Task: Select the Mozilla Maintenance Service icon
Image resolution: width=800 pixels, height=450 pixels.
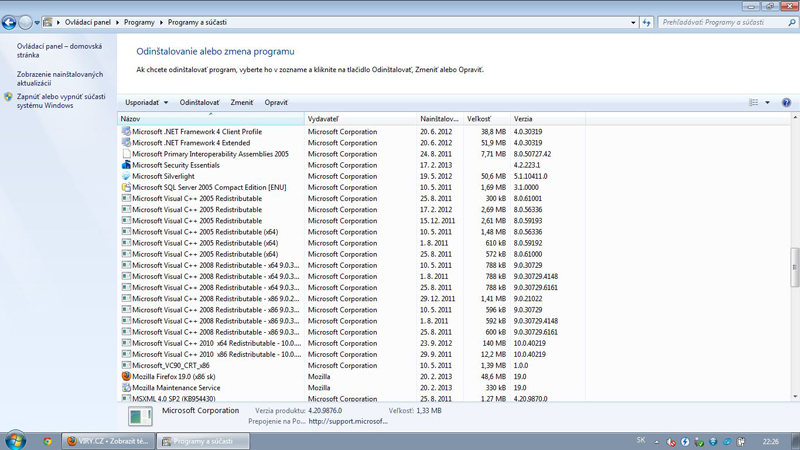Action: (x=126, y=387)
